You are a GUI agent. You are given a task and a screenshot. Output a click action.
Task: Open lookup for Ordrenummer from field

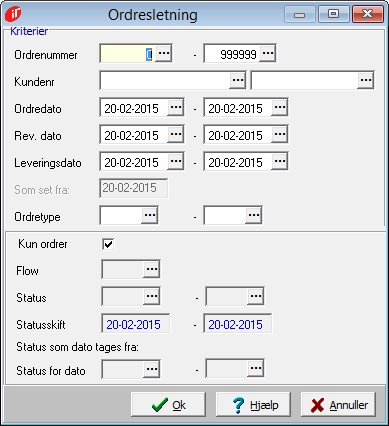(x=163, y=53)
